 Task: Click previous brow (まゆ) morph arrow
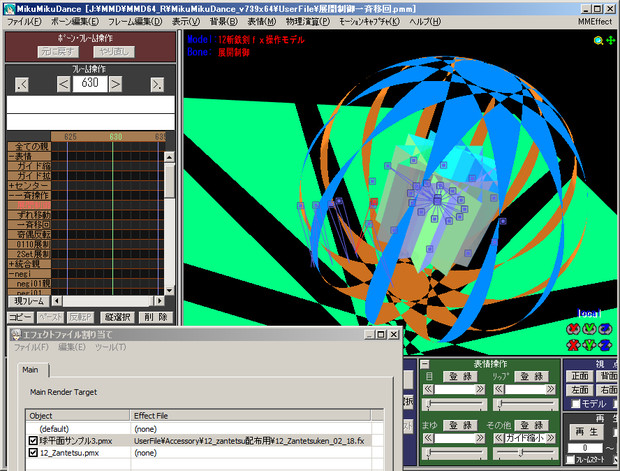(x=428, y=438)
